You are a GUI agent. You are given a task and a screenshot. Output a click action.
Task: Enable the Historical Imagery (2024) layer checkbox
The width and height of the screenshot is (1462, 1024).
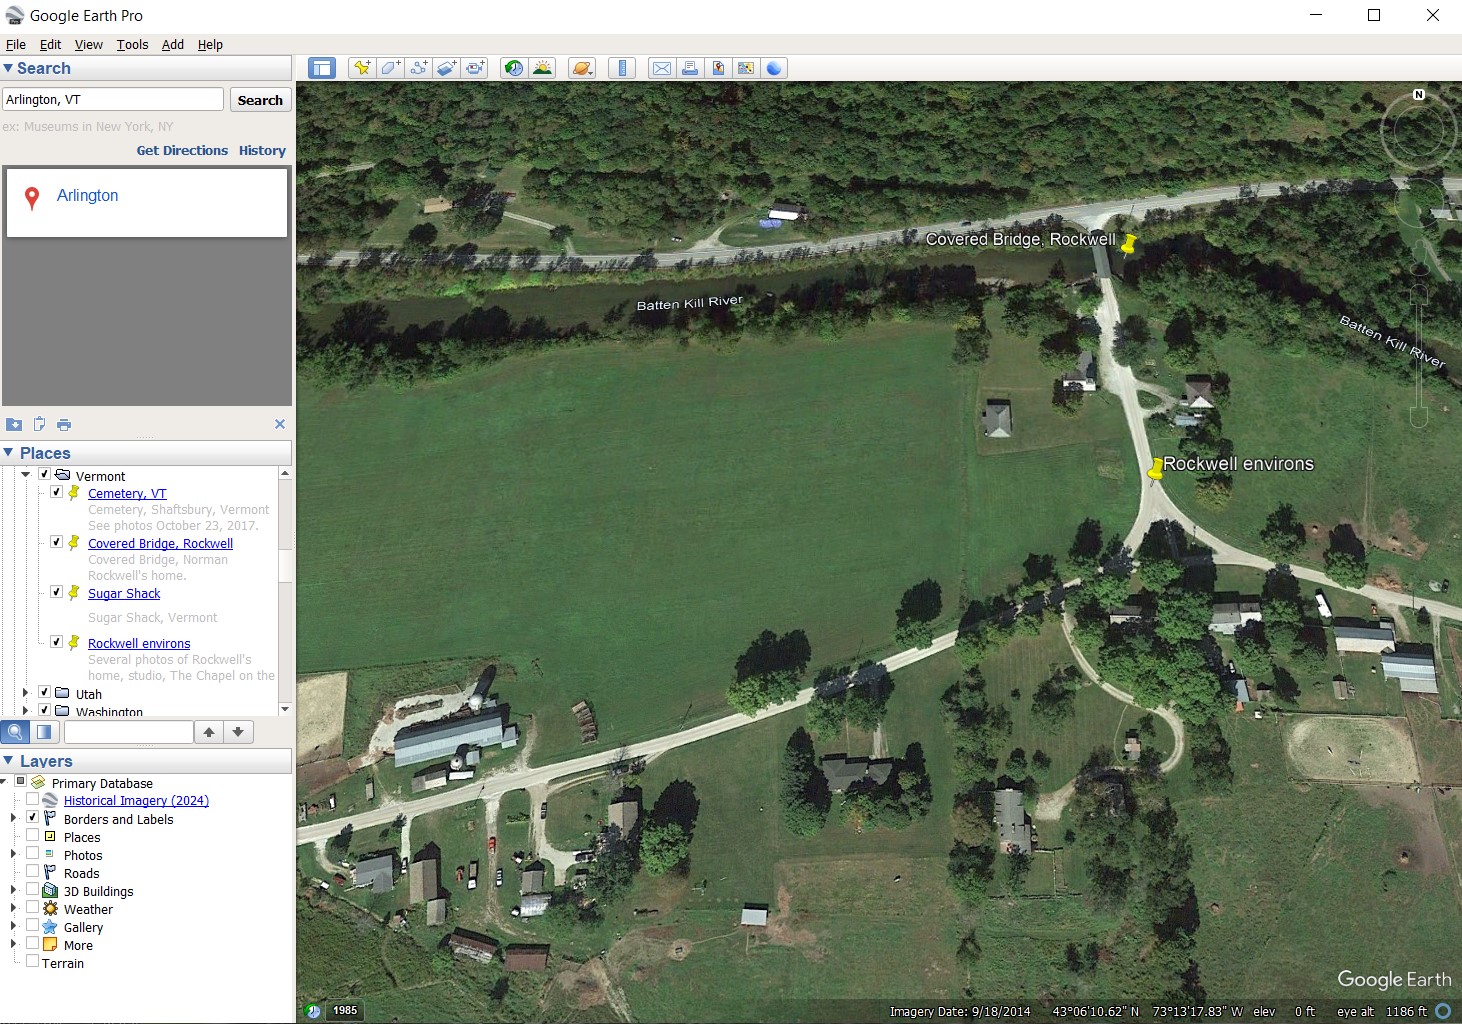click(x=33, y=800)
